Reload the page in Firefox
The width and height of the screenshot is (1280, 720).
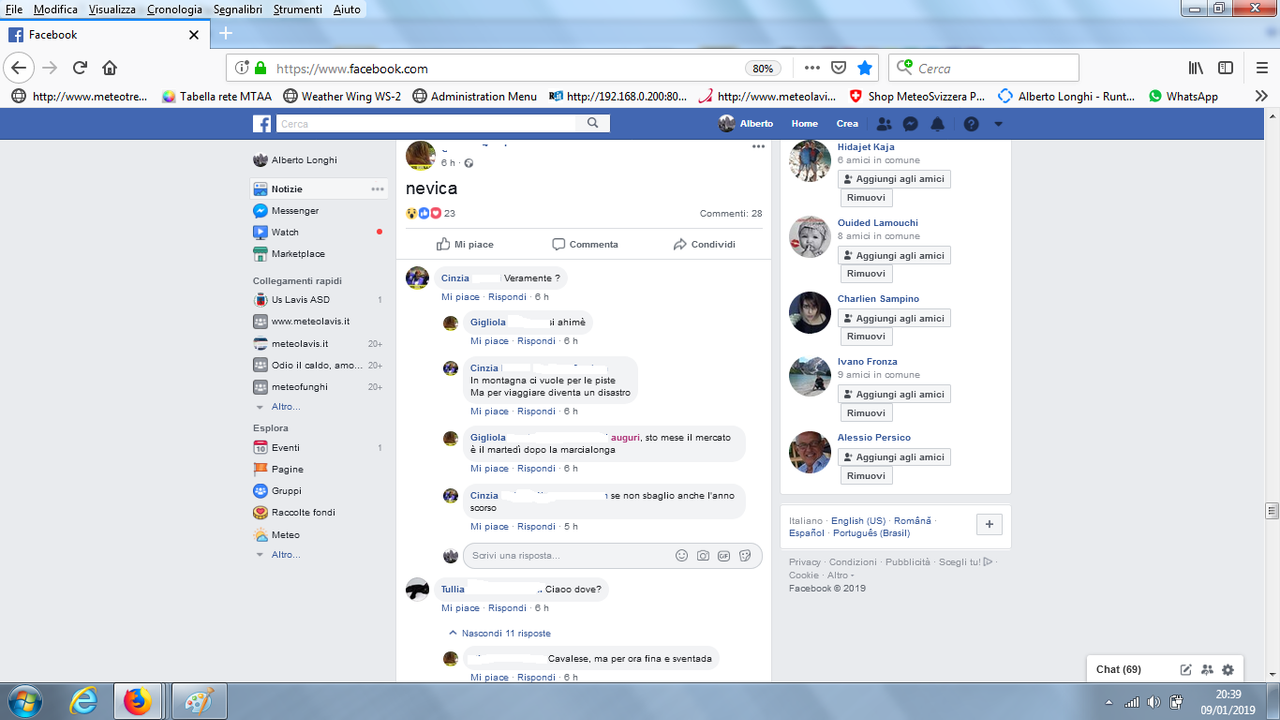[x=80, y=68]
